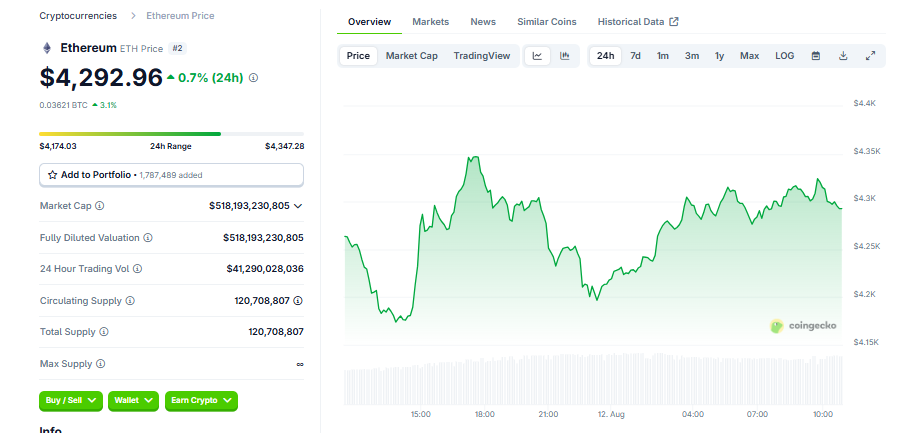The height and width of the screenshot is (433, 910).
Task: Select the 3m time range
Action: (x=692, y=56)
